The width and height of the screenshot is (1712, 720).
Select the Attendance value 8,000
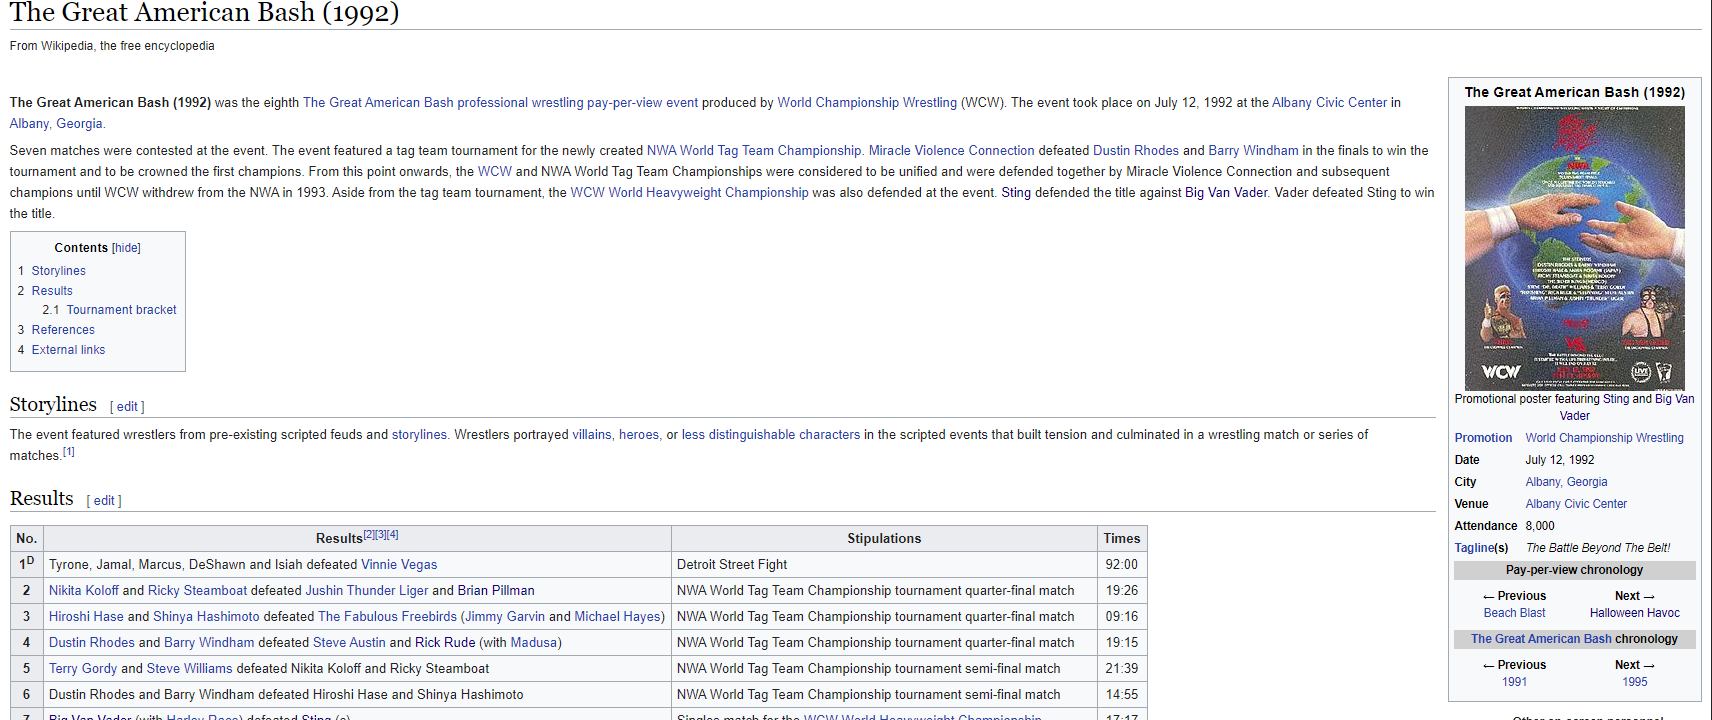coord(1540,526)
